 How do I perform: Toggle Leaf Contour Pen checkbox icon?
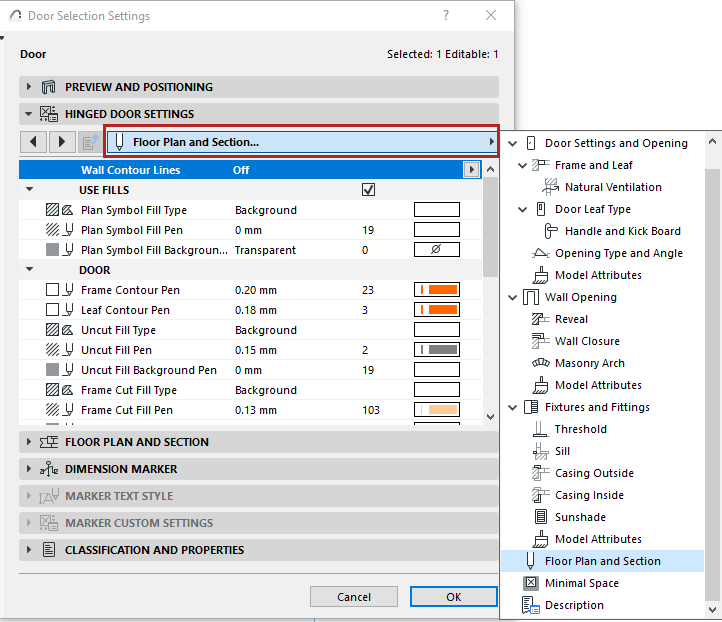52,310
